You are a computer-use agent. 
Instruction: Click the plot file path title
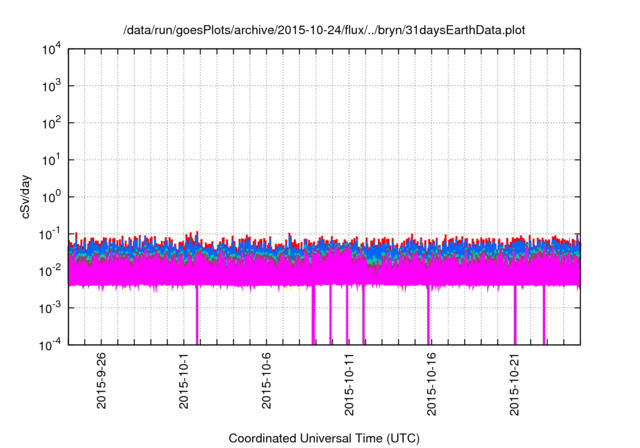(324, 31)
